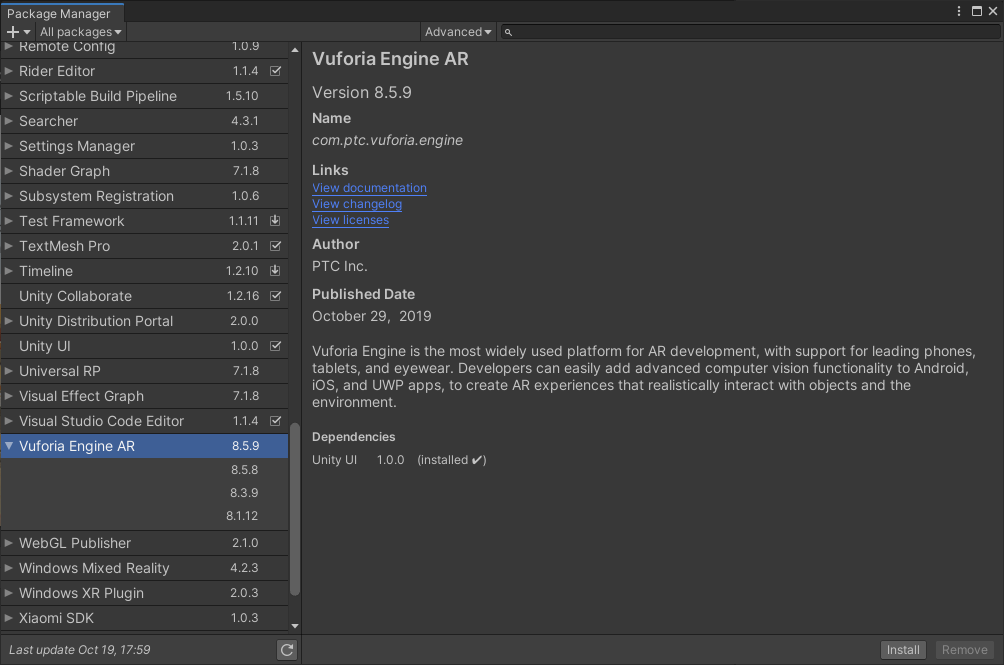Screen dimensions: 1004x665
Task: Click the com.ptc.vuforia.engine package name
Action: (387, 140)
